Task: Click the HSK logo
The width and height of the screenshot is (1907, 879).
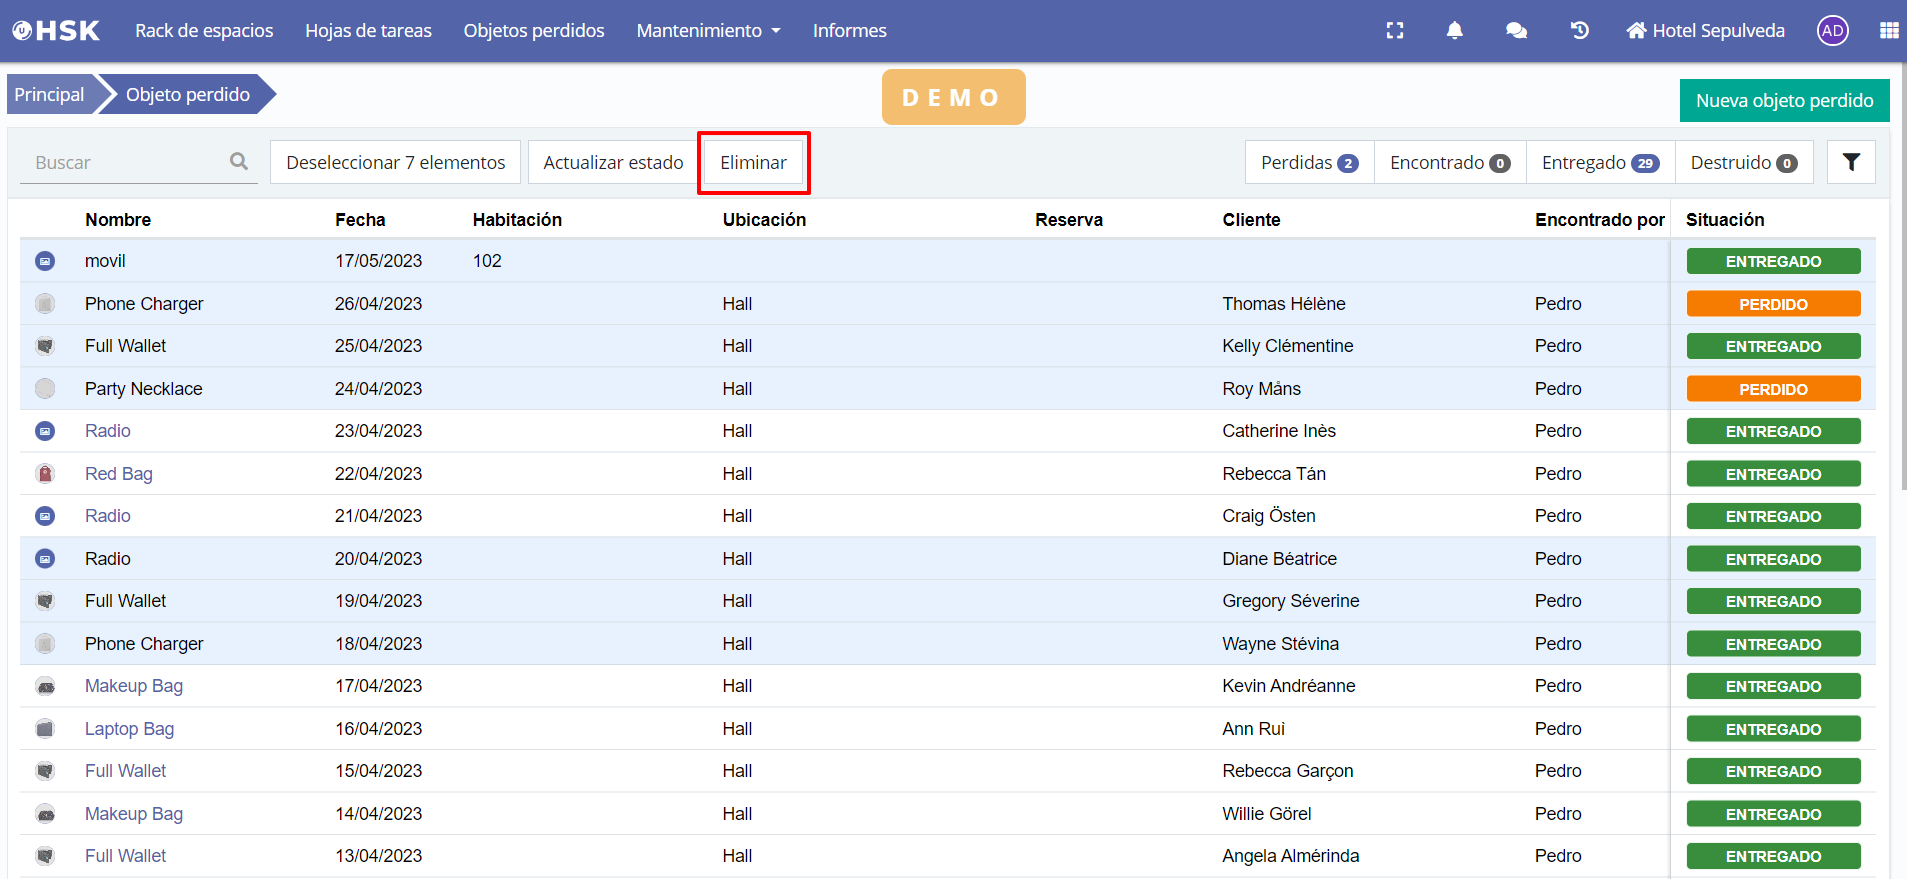Action: click(56, 31)
